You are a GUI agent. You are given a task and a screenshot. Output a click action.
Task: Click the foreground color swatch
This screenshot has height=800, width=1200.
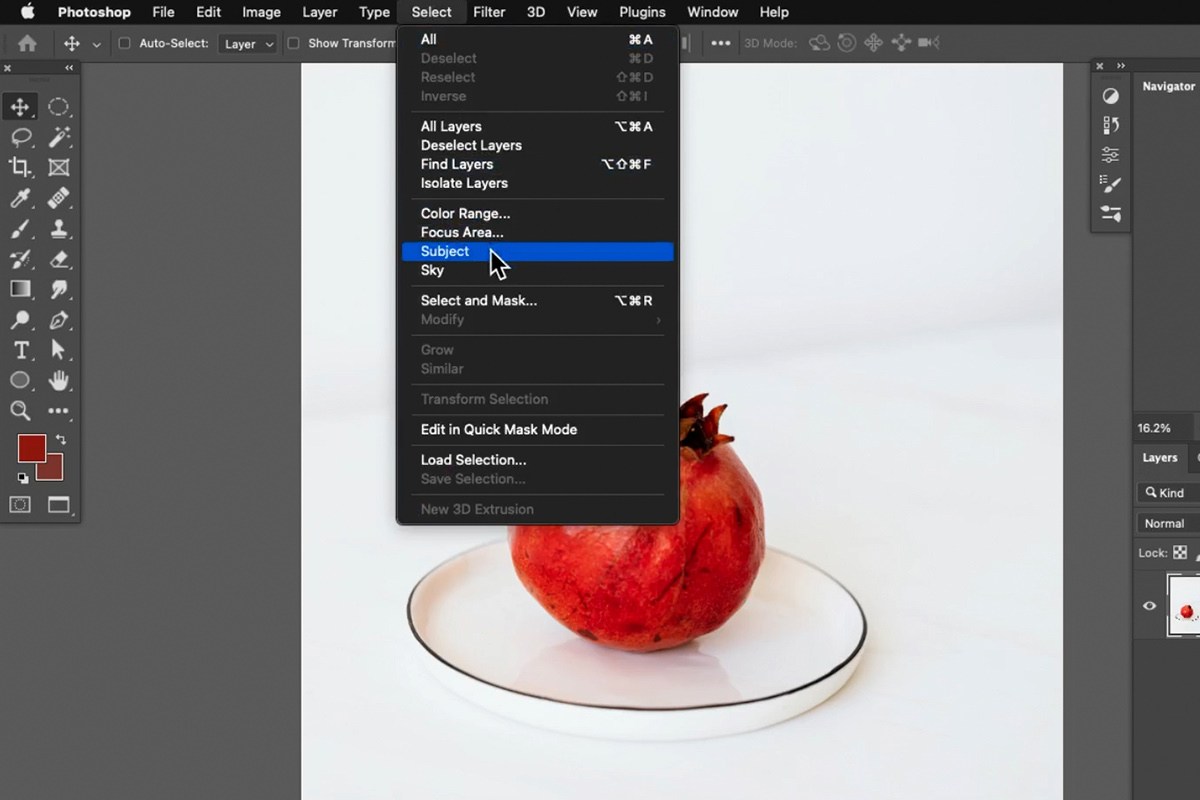pyautogui.click(x=31, y=448)
